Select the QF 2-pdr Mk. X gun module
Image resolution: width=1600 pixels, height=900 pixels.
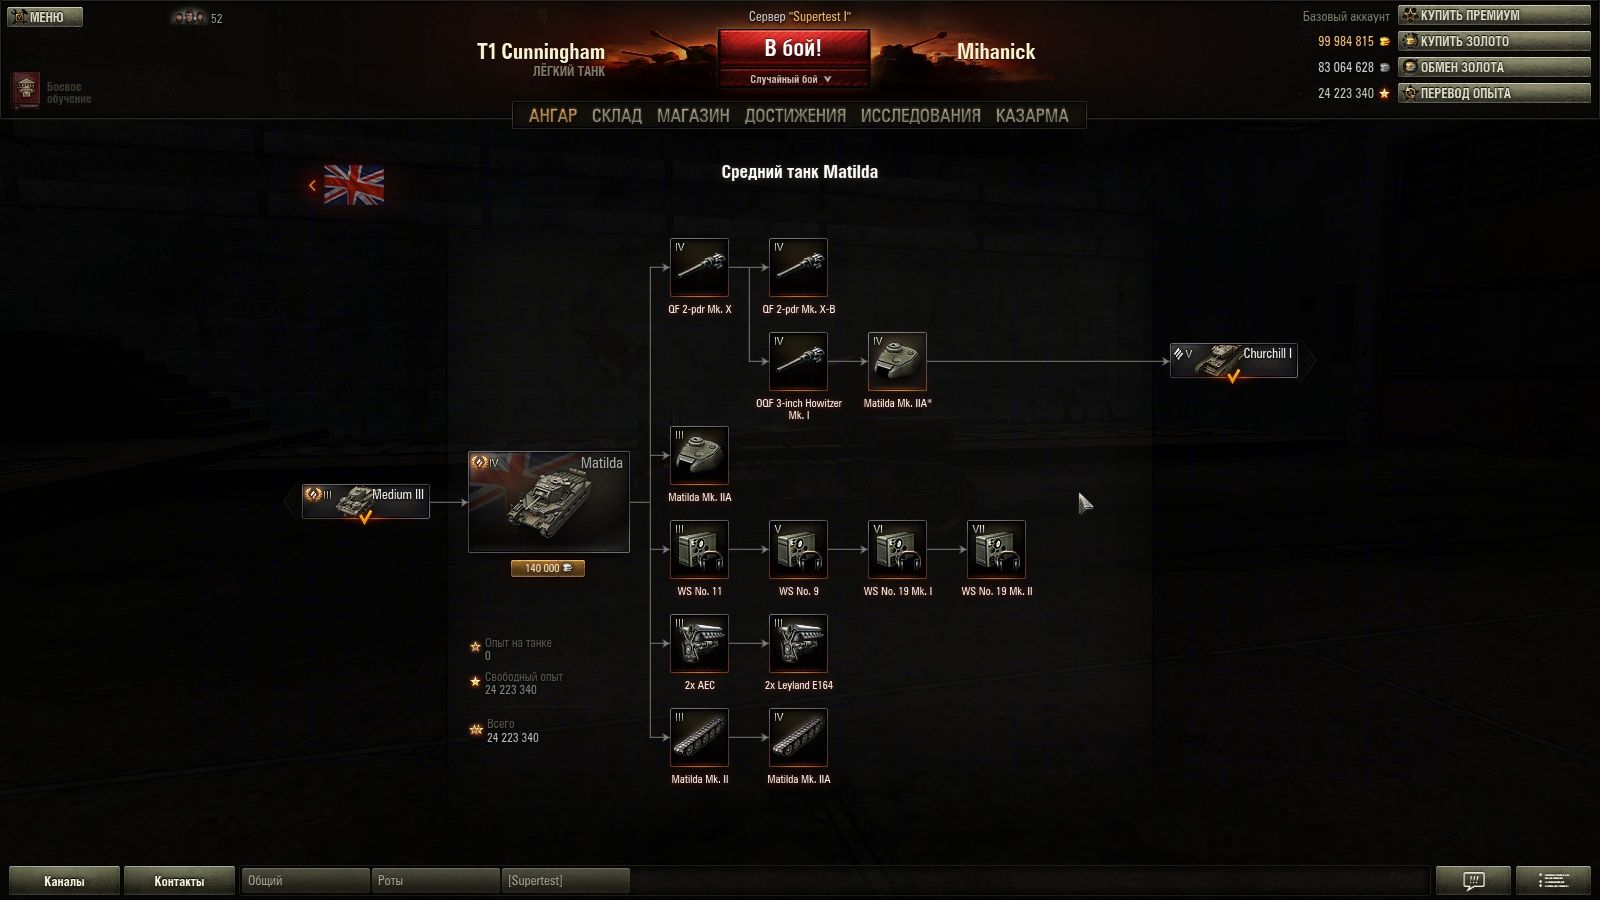pos(699,268)
